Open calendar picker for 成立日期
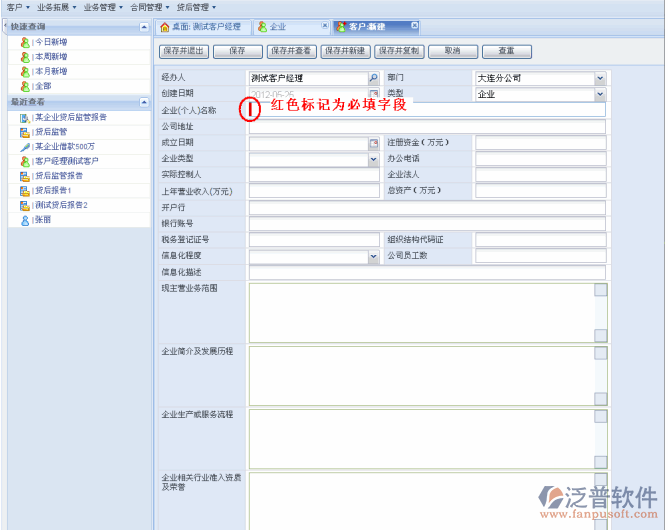 [x=374, y=143]
